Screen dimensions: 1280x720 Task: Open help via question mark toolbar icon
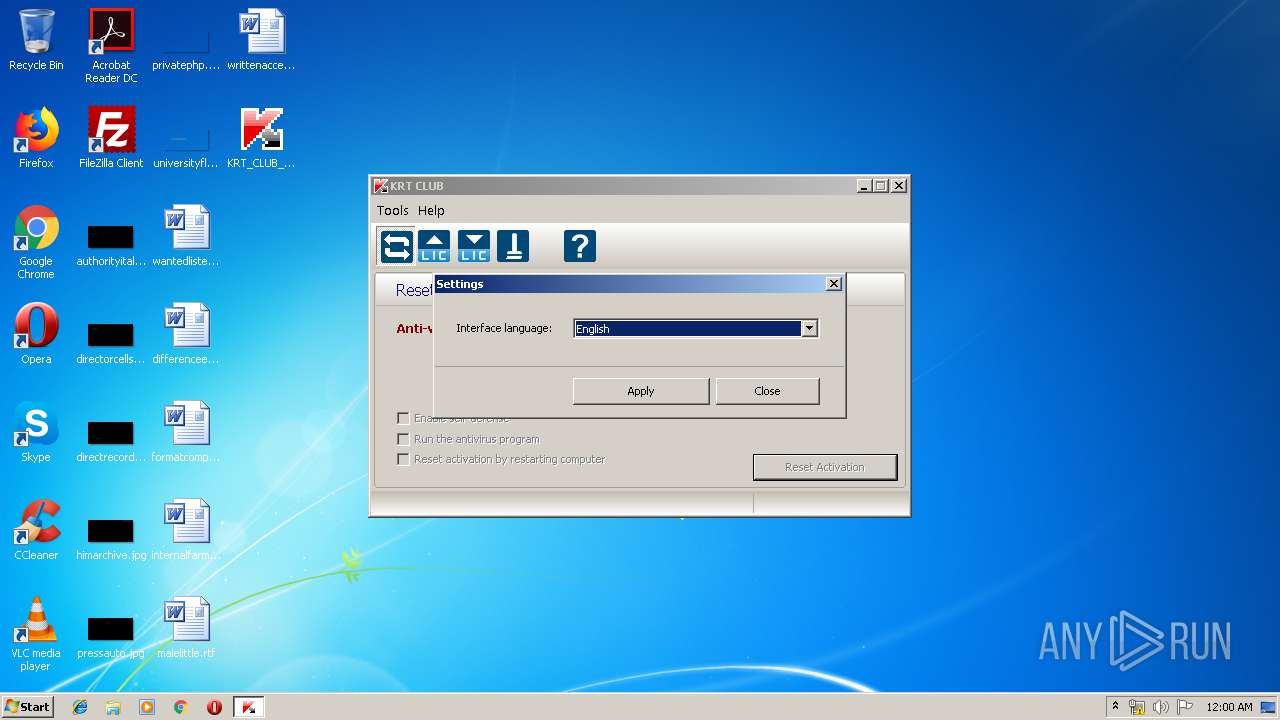(x=580, y=246)
